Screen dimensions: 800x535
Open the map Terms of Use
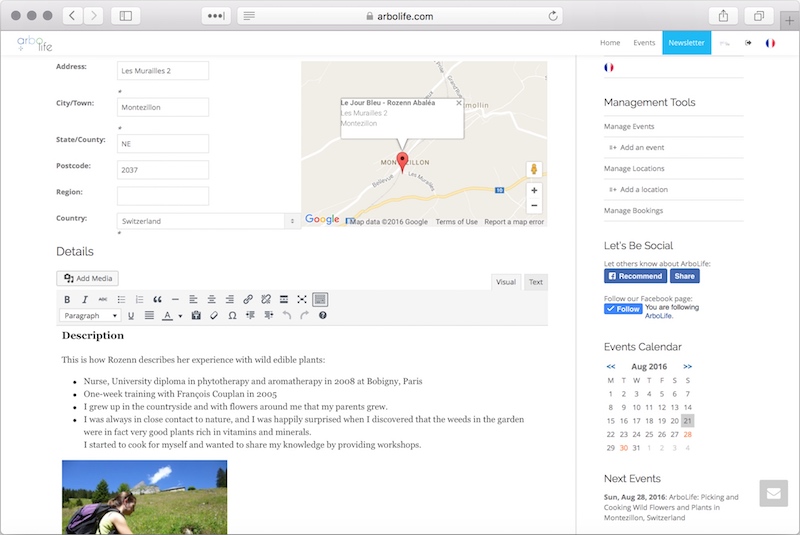coord(457,222)
